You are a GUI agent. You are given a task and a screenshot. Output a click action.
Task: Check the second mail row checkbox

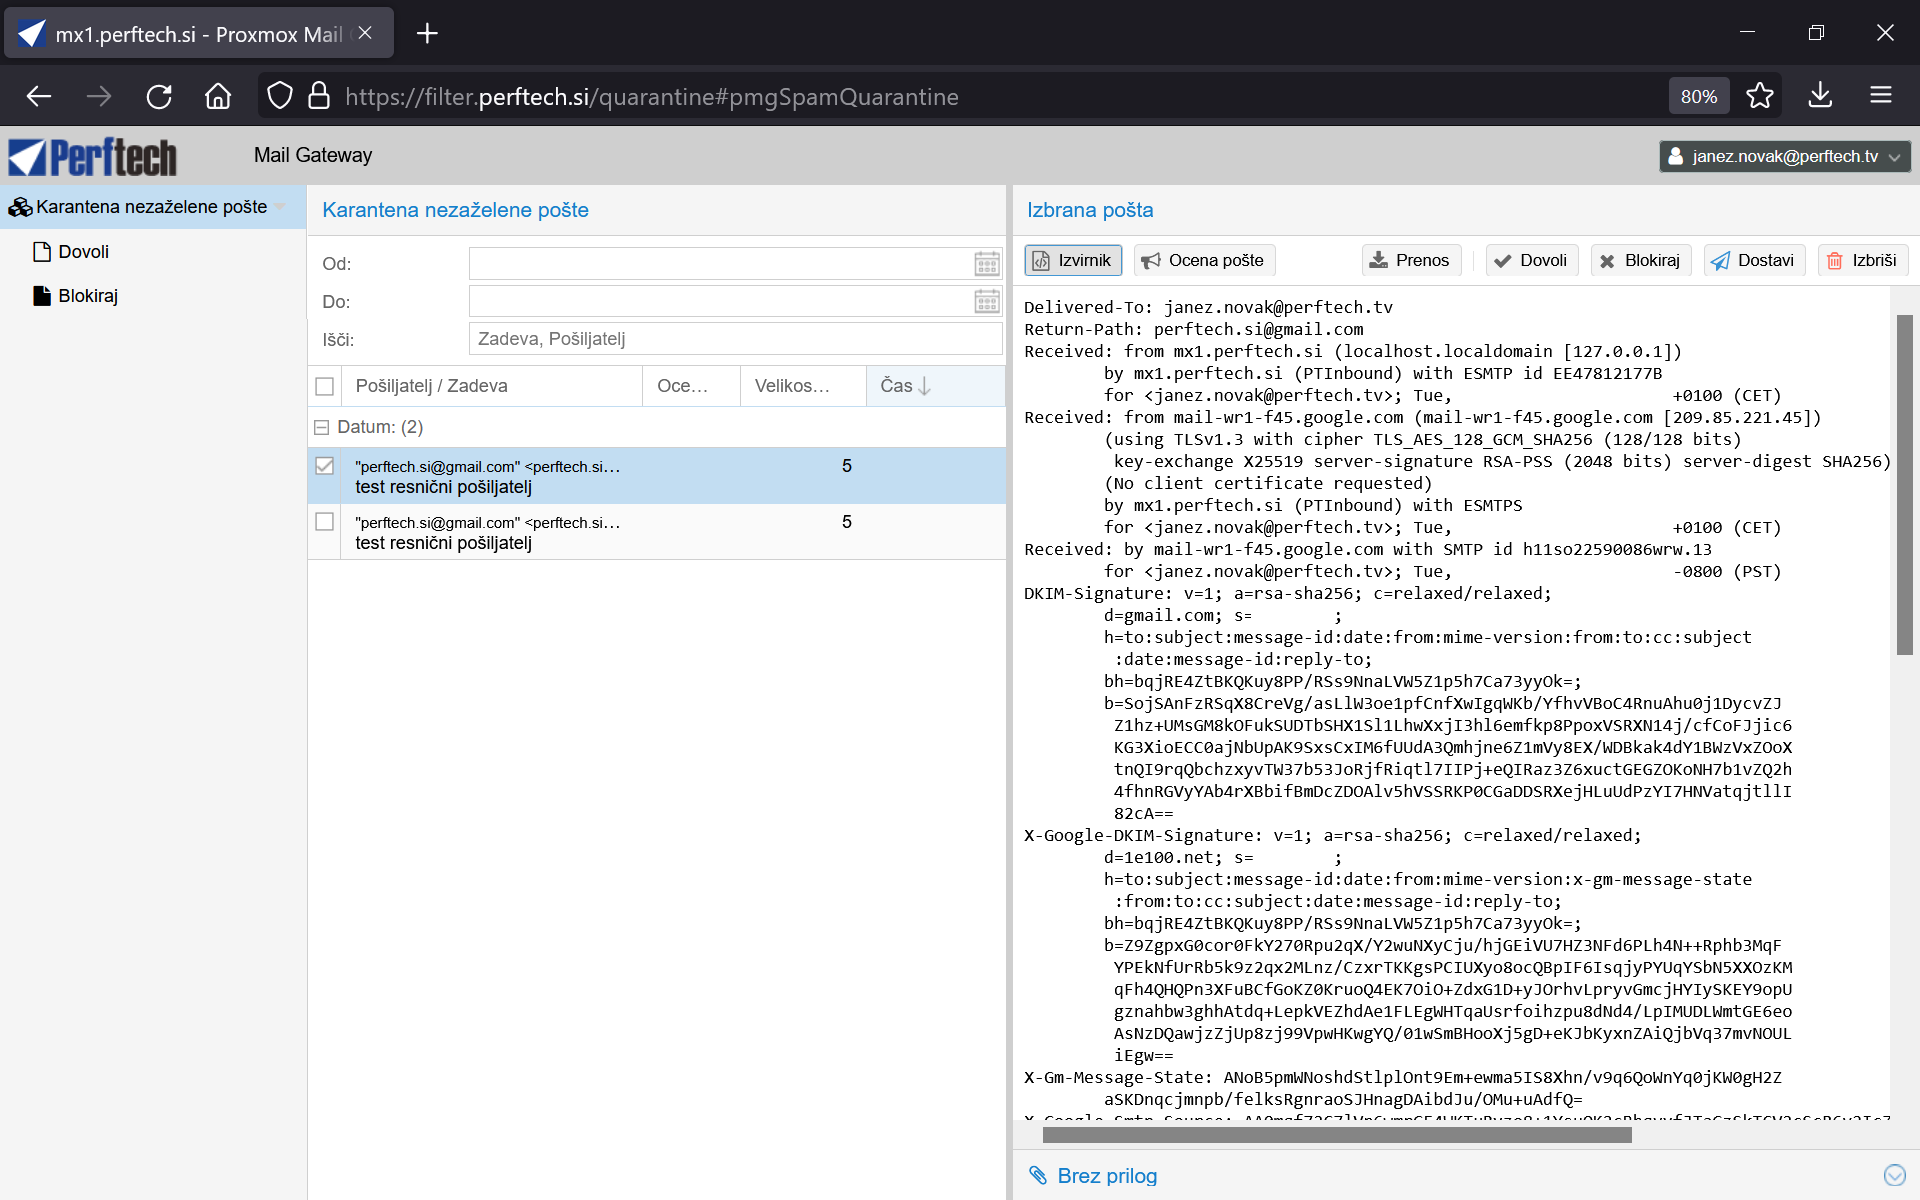tap(324, 522)
